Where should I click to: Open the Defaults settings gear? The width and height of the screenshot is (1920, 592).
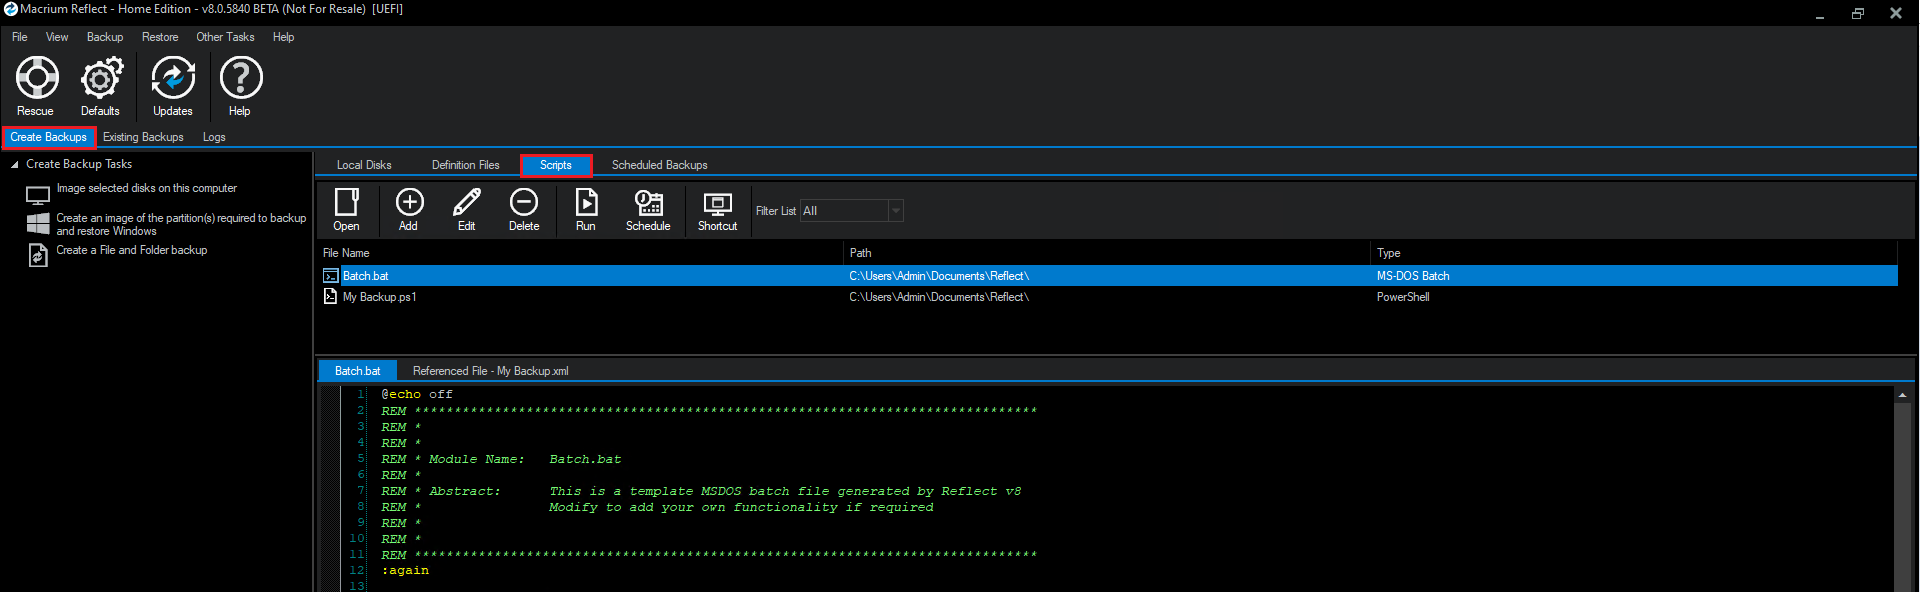click(x=101, y=87)
